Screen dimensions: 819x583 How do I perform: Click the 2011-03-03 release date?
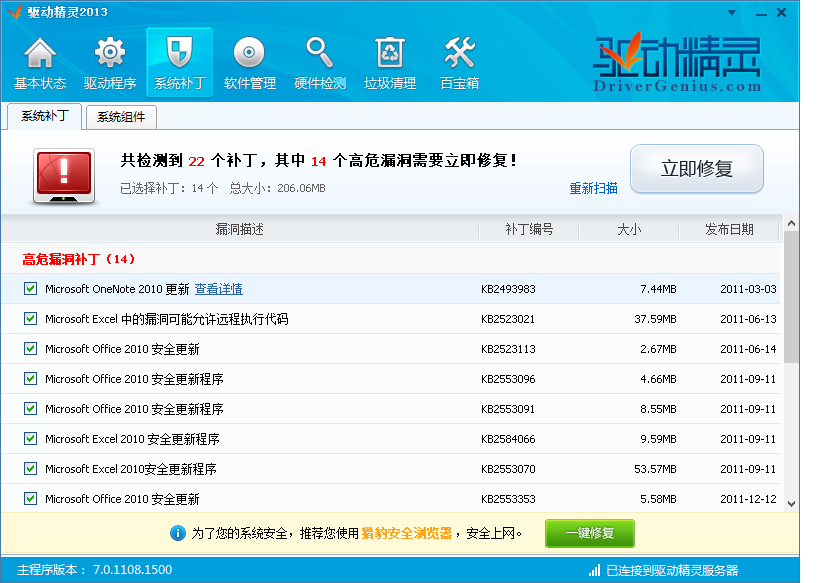(x=748, y=289)
